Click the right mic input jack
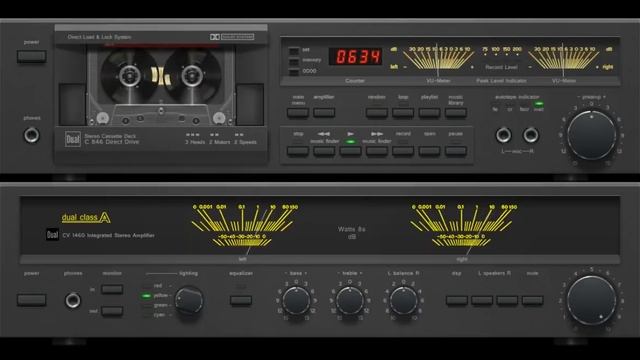 pos(531,135)
